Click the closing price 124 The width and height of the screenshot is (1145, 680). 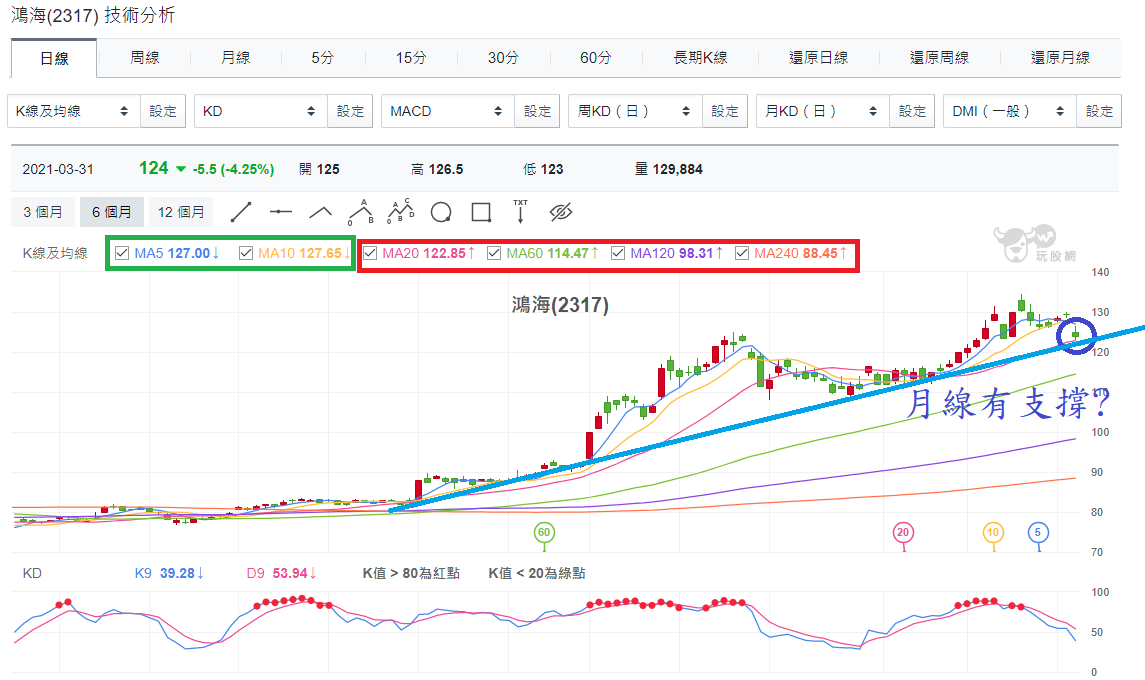click(x=153, y=169)
